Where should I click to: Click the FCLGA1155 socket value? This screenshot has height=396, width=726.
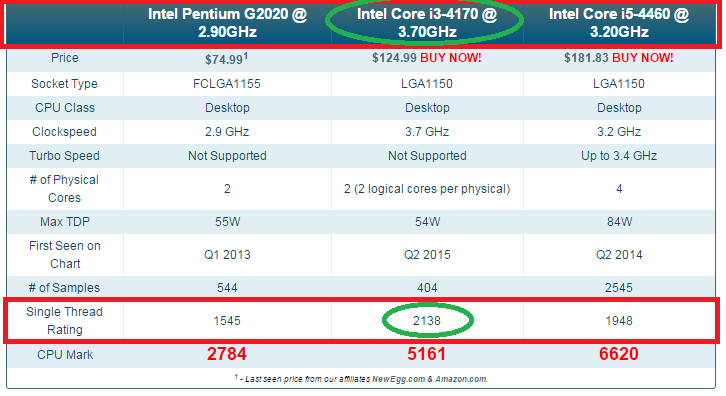click(x=227, y=84)
